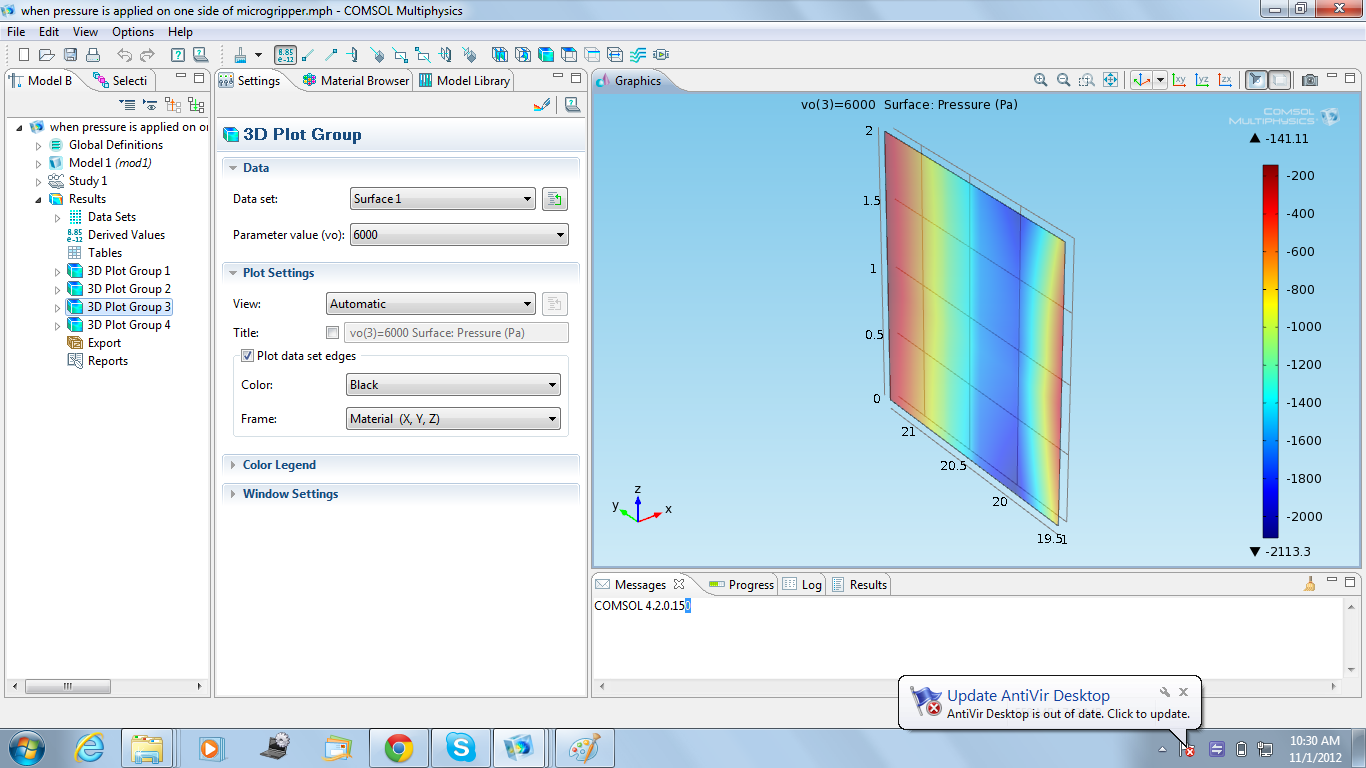Screen dimensions: 1366x768
Task: Click the Zoom In icon in Graphics toolbar
Action: 1041,80
